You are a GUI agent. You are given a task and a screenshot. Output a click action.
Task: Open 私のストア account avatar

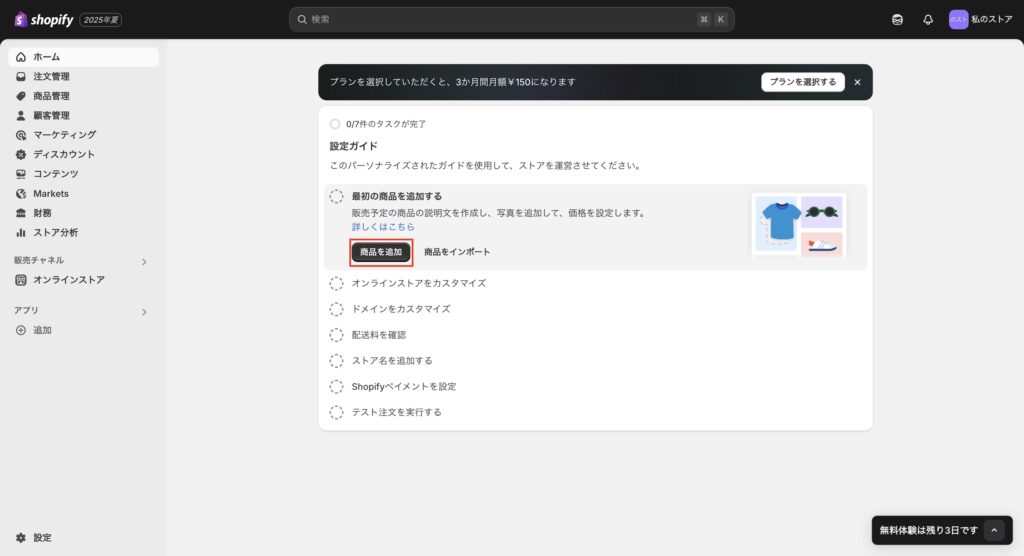coord(958,20)
